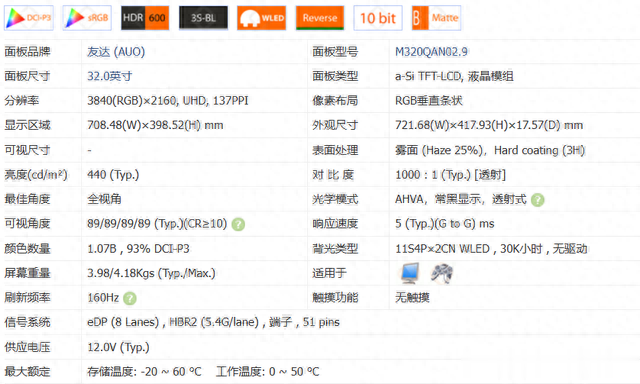Click the desktop monitor application icon
This screenshot has width=640, height=384.
pyautogui.click(x=410, y=273)
